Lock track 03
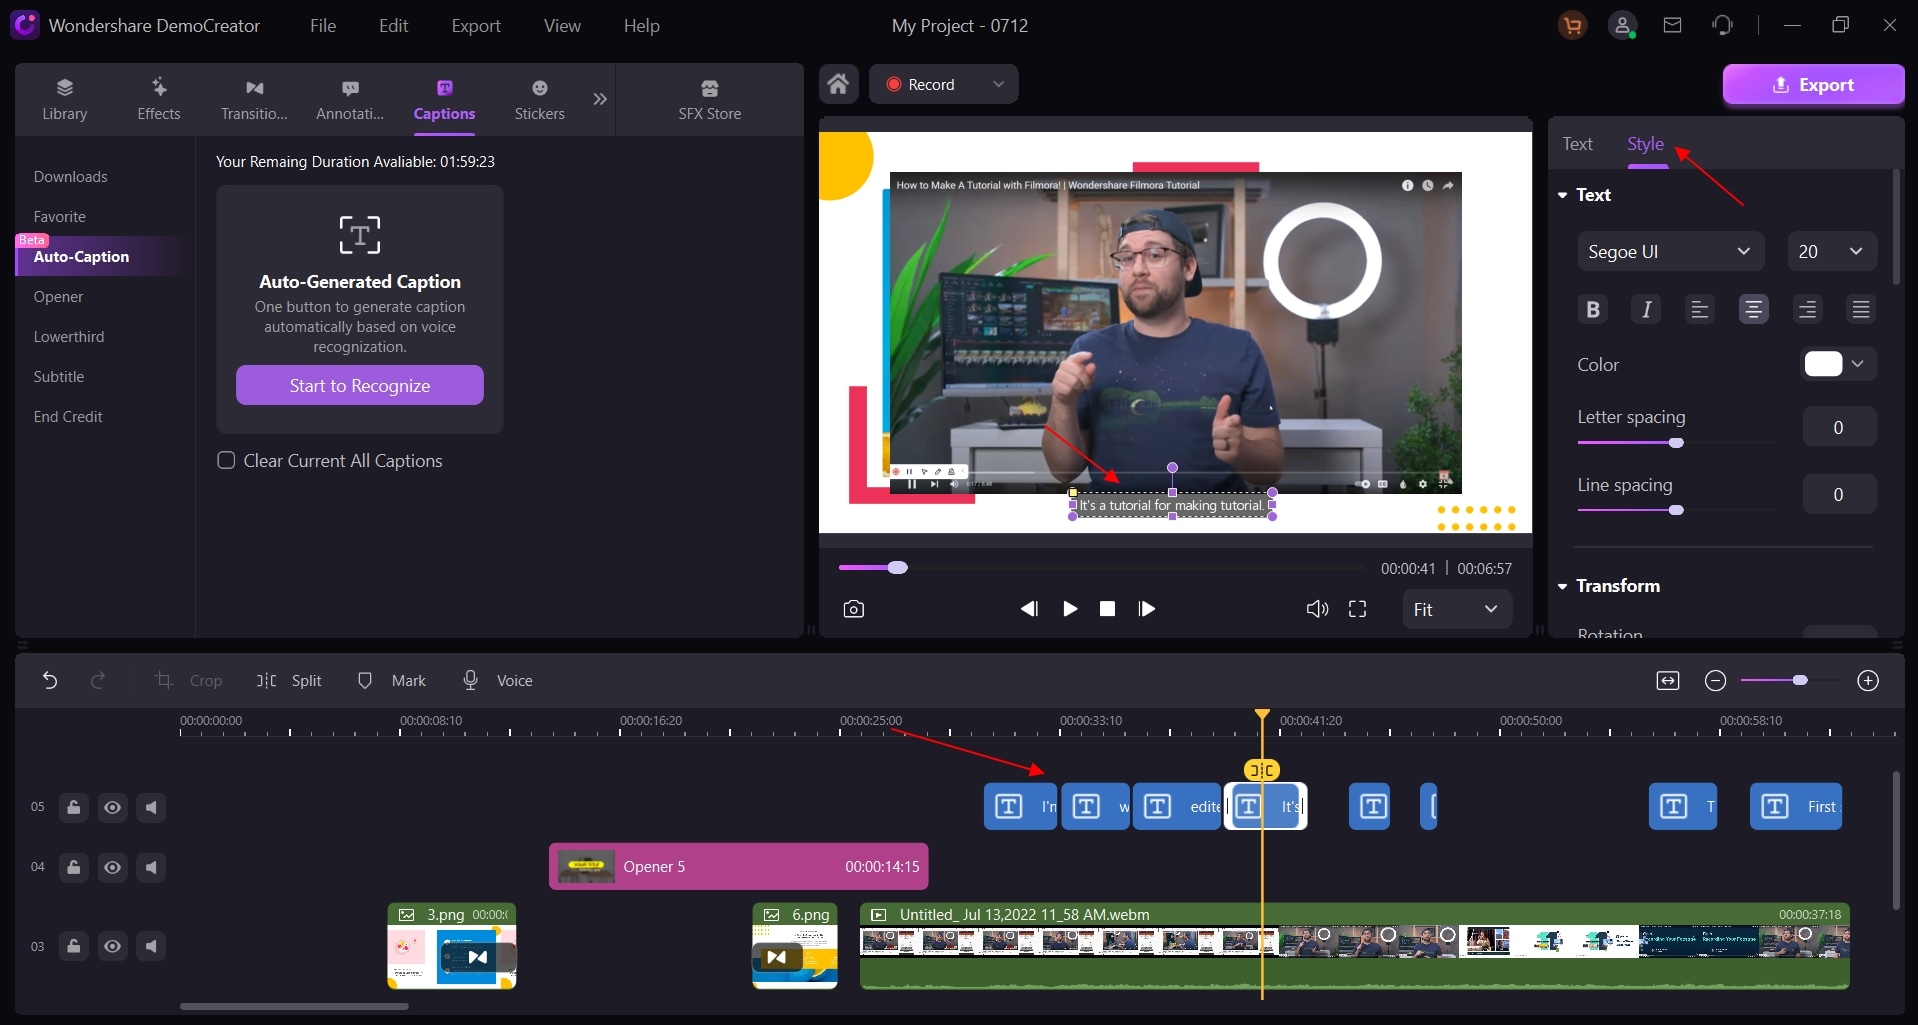1918x1025 pixels. pos(74,946)
